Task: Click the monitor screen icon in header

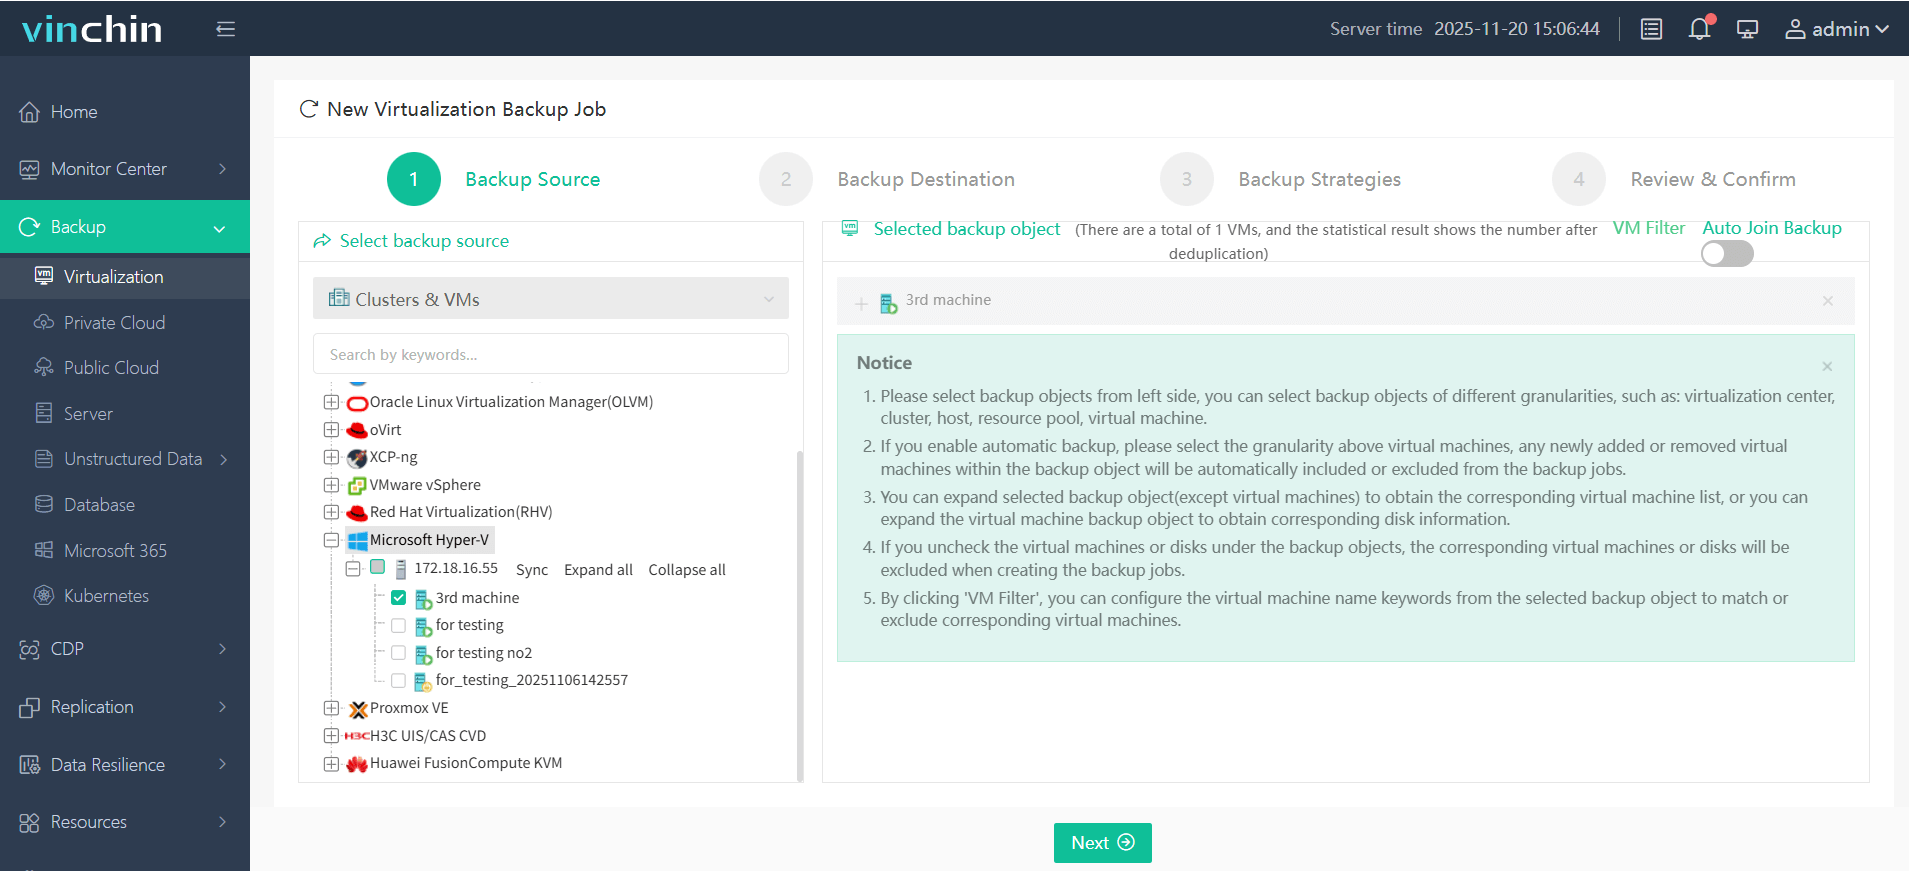Action: 1748,29
